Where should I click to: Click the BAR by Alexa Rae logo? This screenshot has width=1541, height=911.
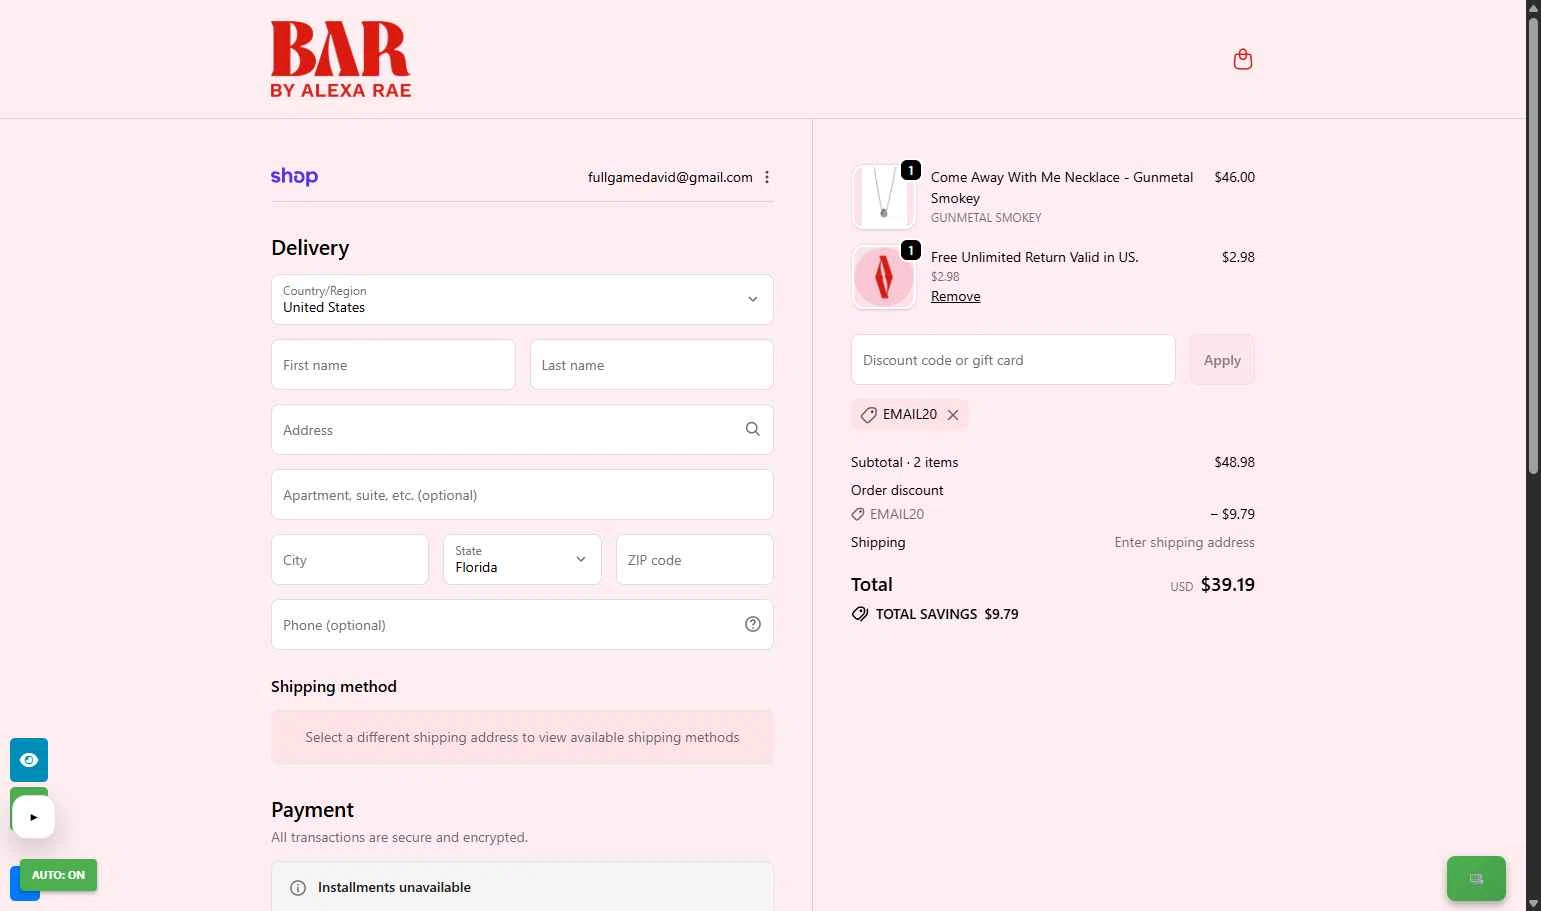pos(341,59)
